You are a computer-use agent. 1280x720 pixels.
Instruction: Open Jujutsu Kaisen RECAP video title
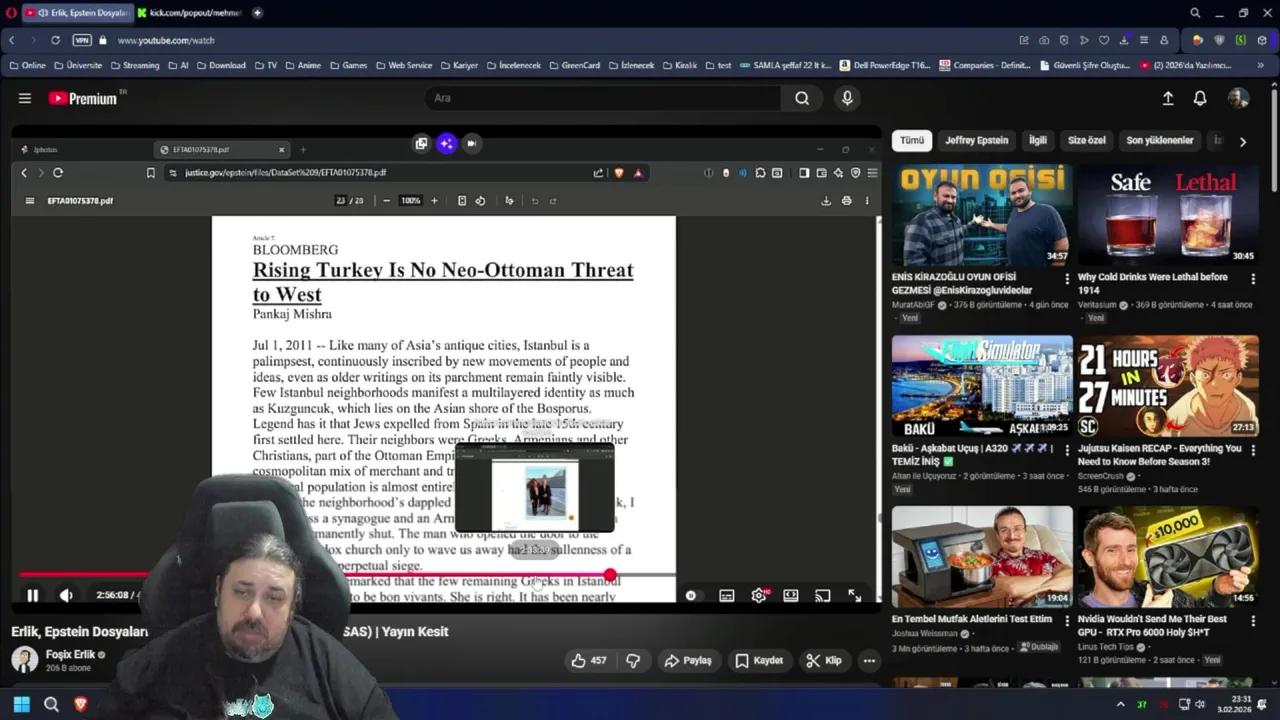[1159, 455]
